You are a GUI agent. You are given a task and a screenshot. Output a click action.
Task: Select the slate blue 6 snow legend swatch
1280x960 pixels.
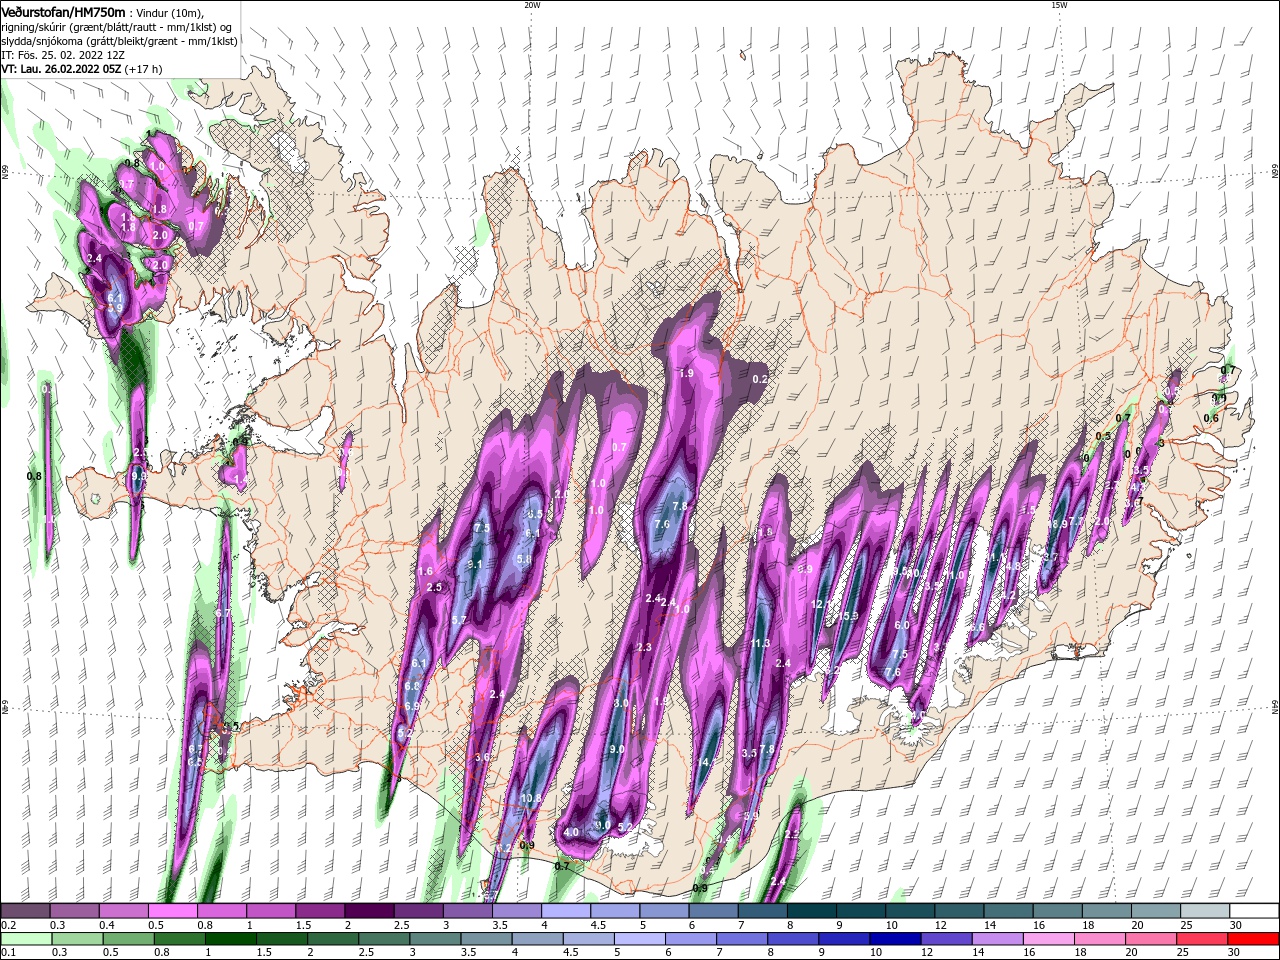click(x=713, y=910)
